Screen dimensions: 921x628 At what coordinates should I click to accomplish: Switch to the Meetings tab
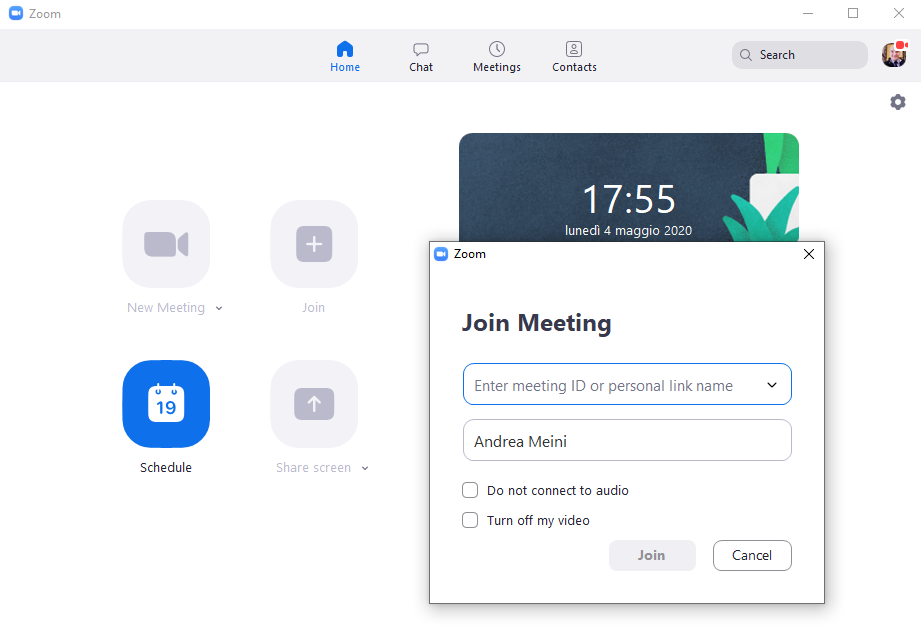click(497, 57)
